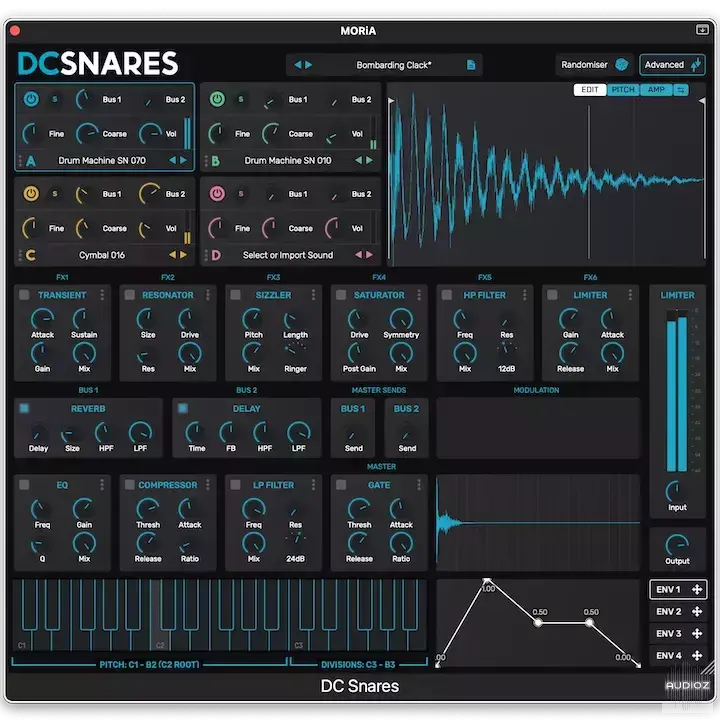Switch to the PITCH tab
Viewport: 720px width, 720px height.
[623, 90]
